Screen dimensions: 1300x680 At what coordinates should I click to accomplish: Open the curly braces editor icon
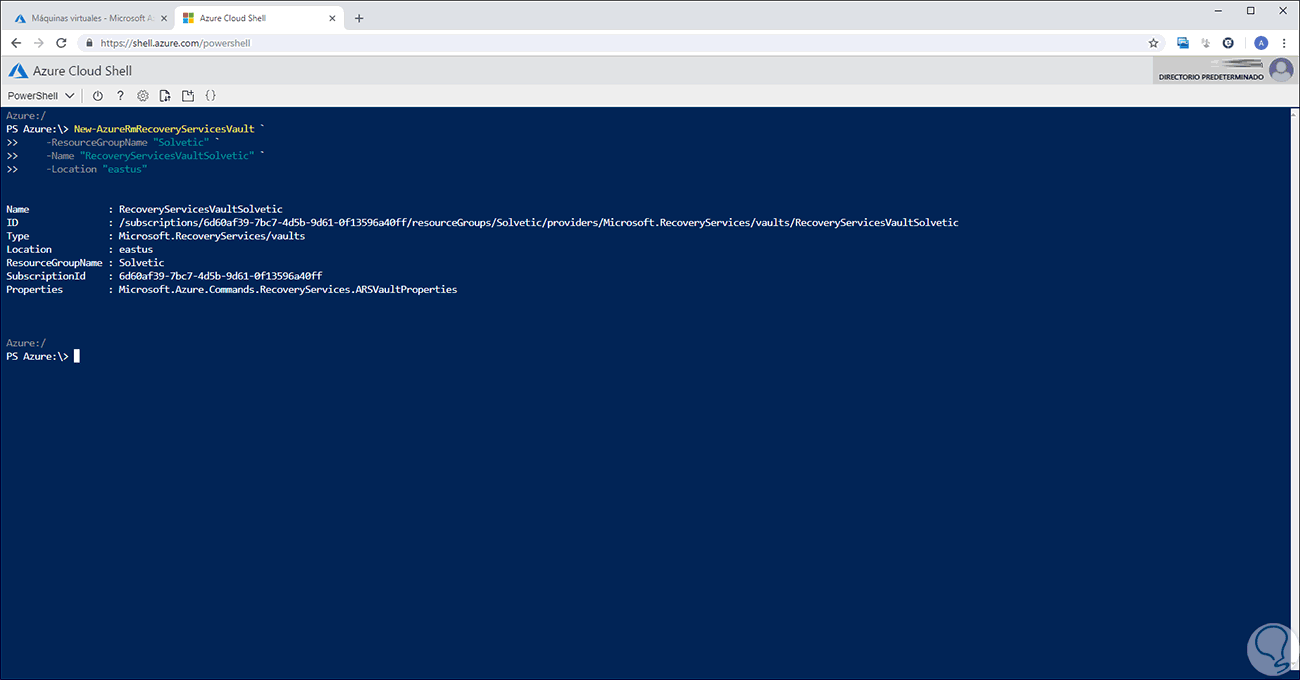click(x=211, y=96)
